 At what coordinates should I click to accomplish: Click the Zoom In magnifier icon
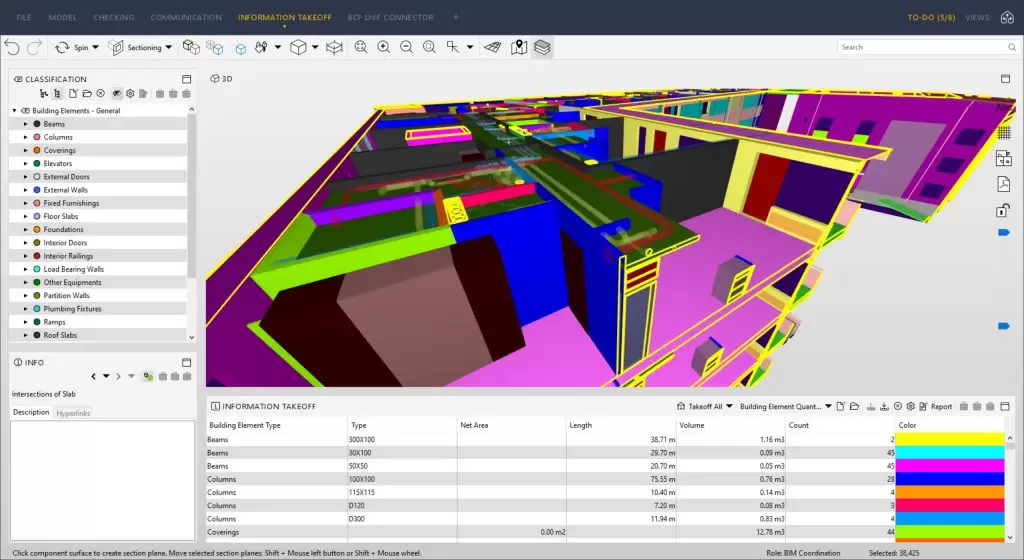[x=383, y=47]
